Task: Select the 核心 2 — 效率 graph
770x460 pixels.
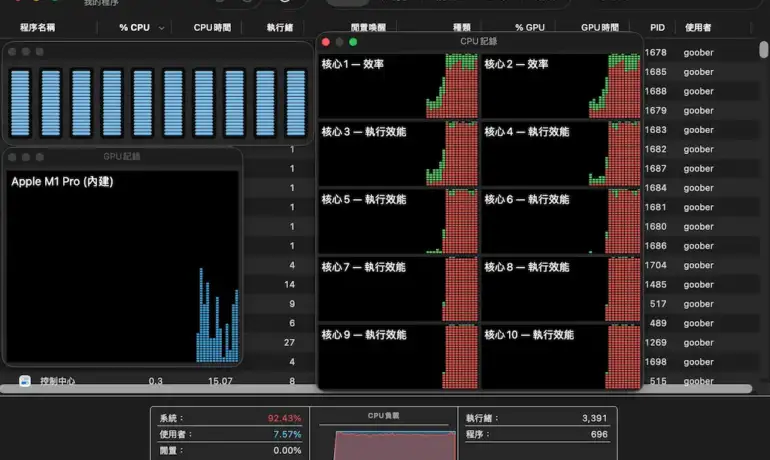Action: [x=561, y=86]
